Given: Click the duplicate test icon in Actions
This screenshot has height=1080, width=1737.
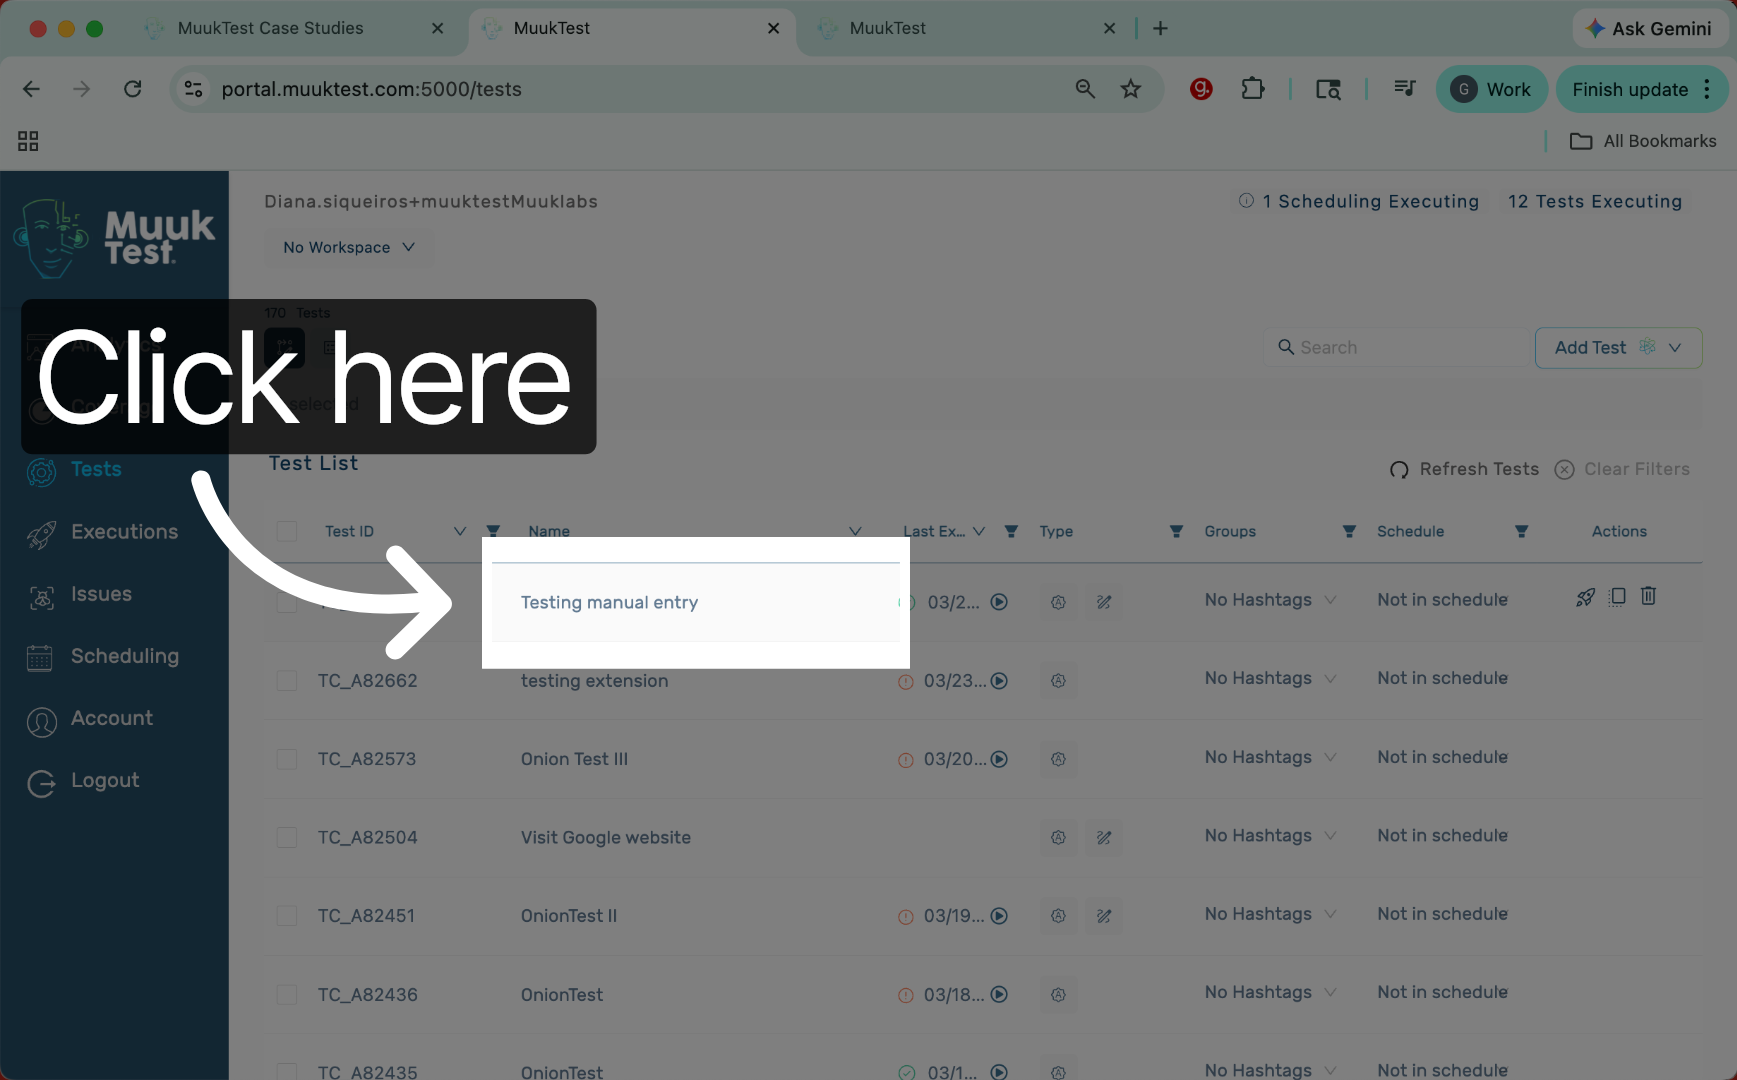Looking at the screenshot, I should pos(1617,597).
